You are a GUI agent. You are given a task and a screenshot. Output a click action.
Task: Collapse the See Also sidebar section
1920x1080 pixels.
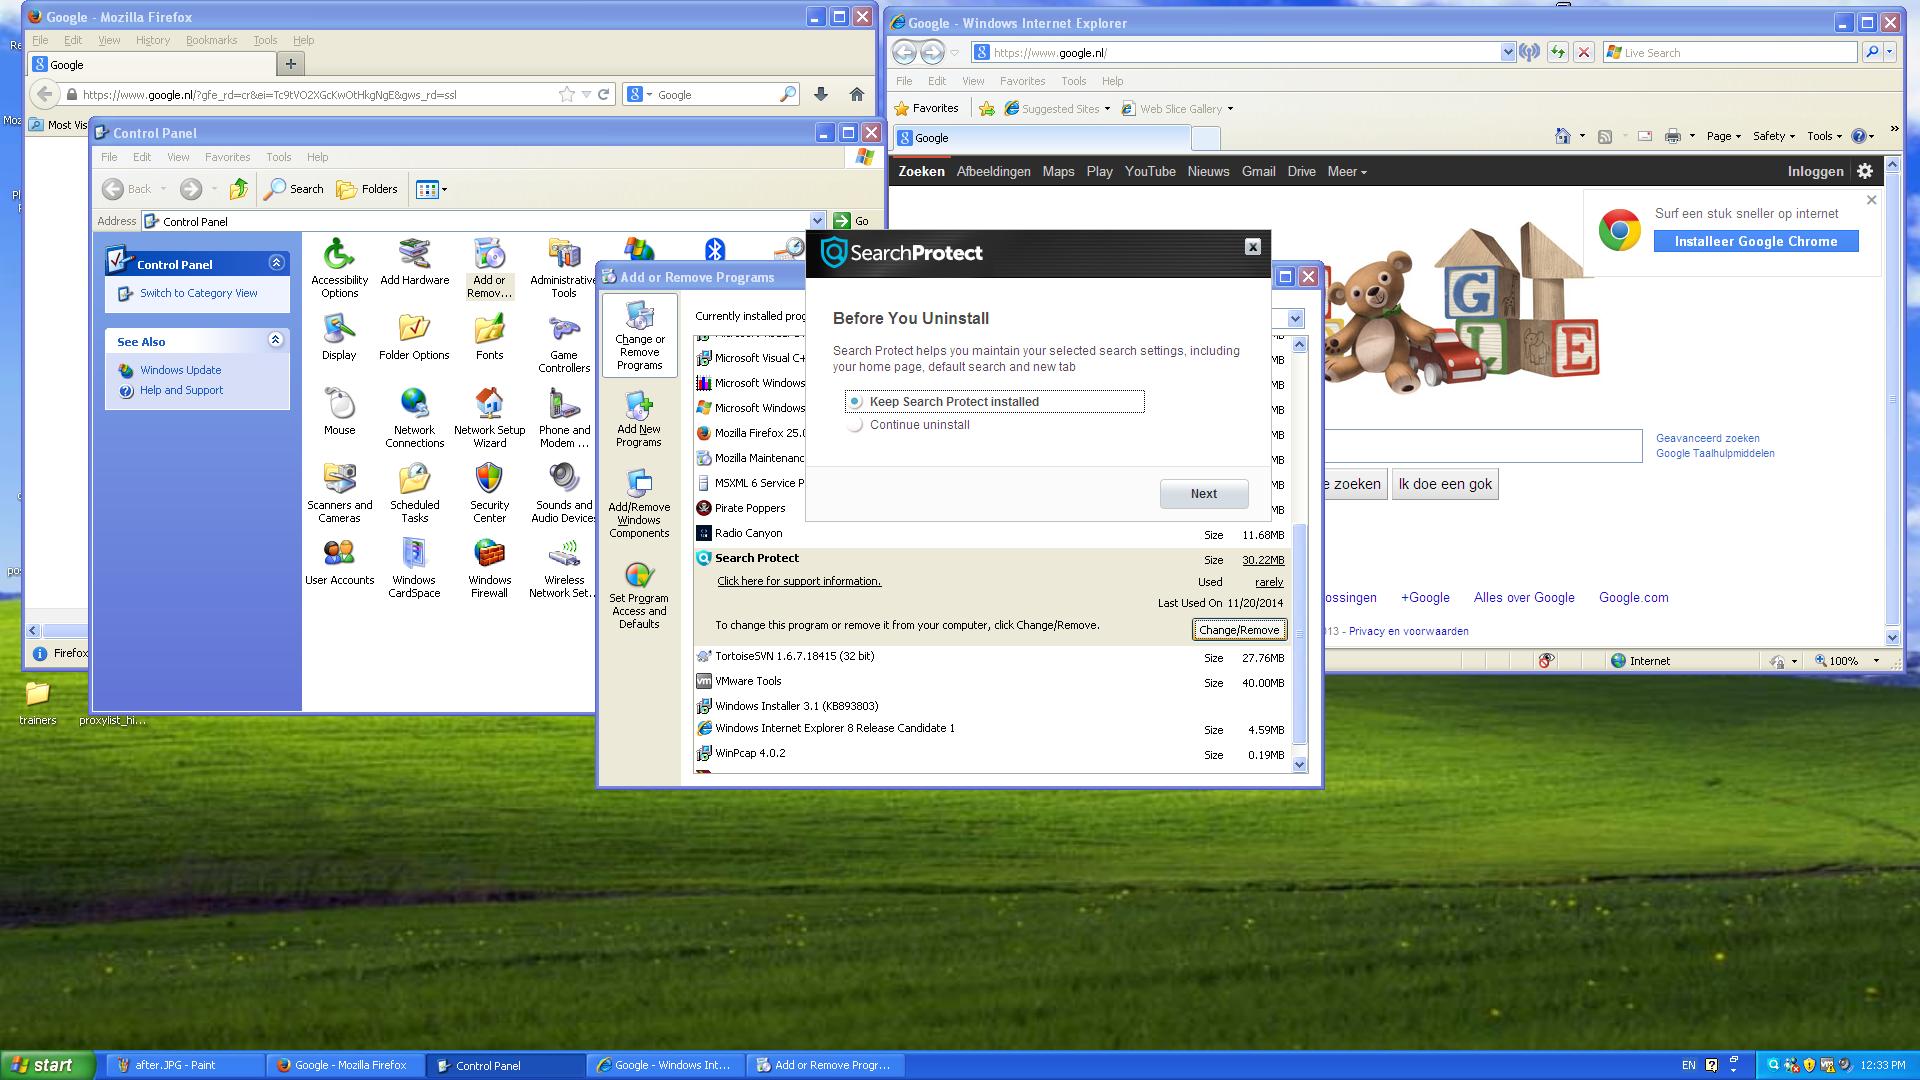pyautogui.click(x=277, y=340)
